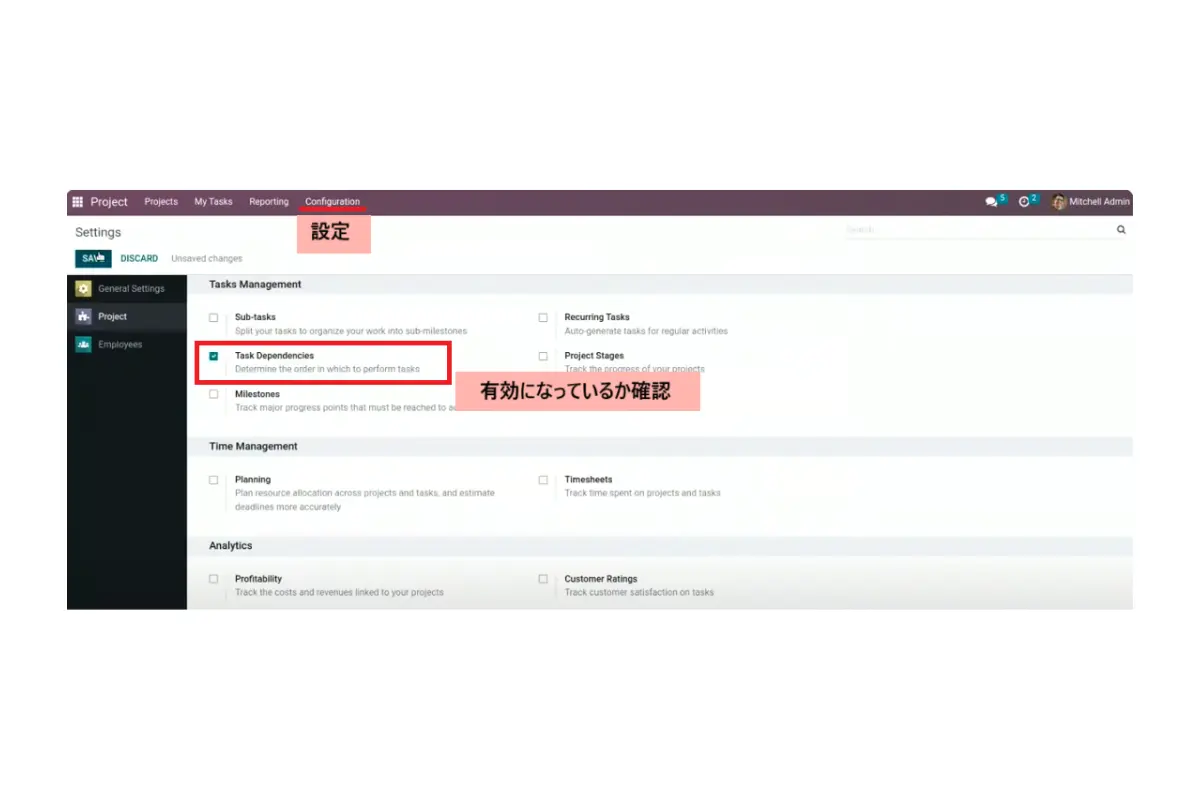The height and width of the screenshot is (800, 1200).
Task: Click the Profitability label
Action: coord(258,578)
